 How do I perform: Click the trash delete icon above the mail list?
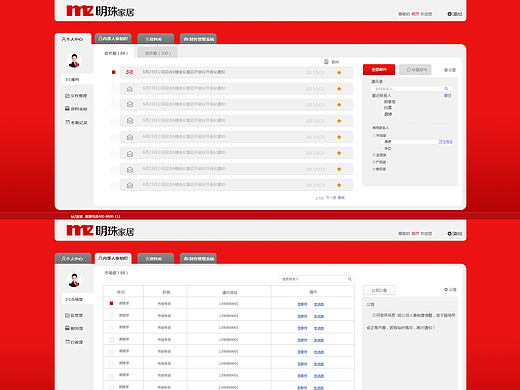[x=326, y=62]
